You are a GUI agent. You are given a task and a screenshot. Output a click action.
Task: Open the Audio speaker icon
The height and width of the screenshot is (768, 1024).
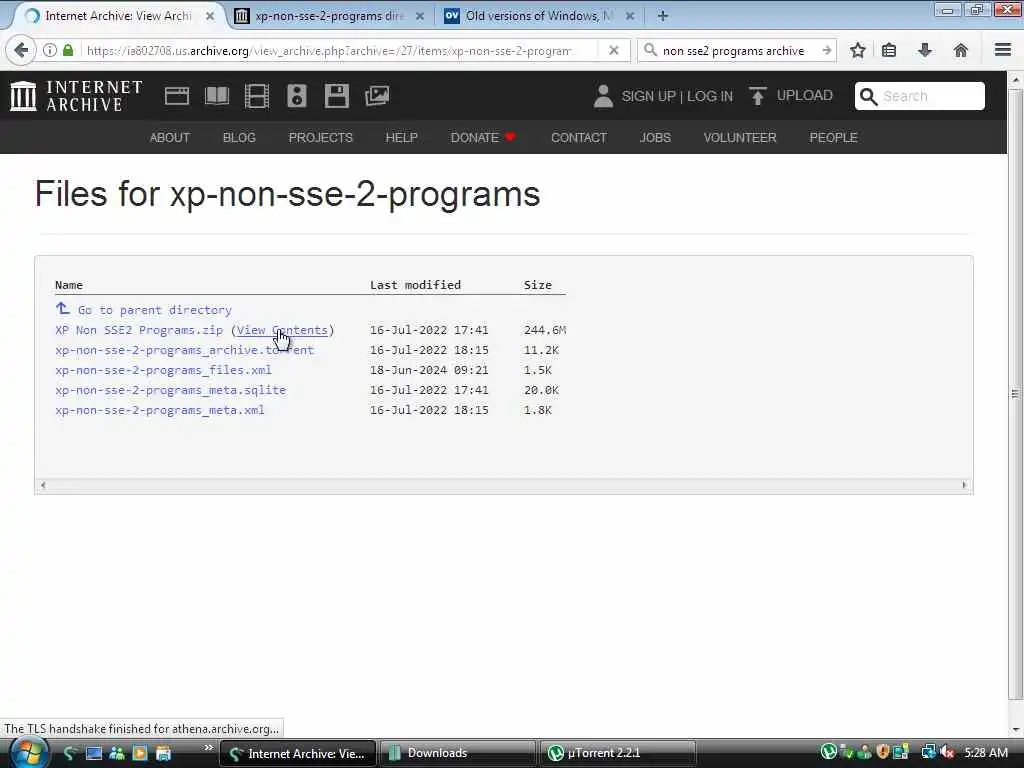point(296,96)
